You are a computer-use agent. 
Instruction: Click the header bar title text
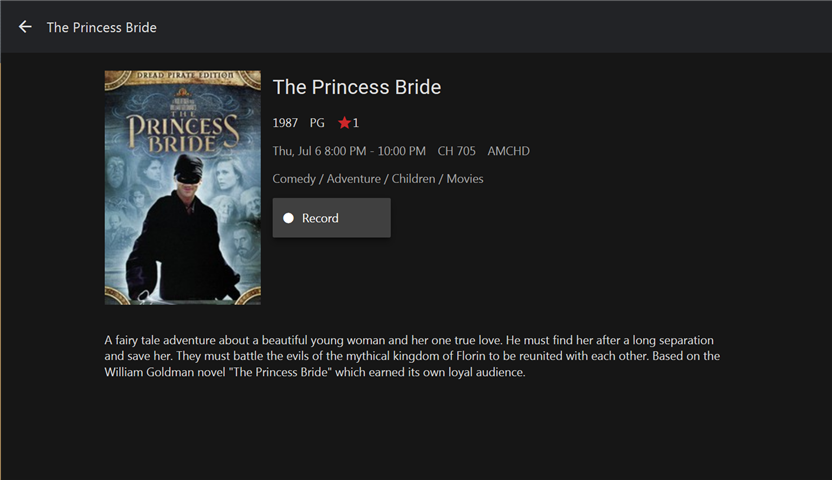click(x=102, y=27)
